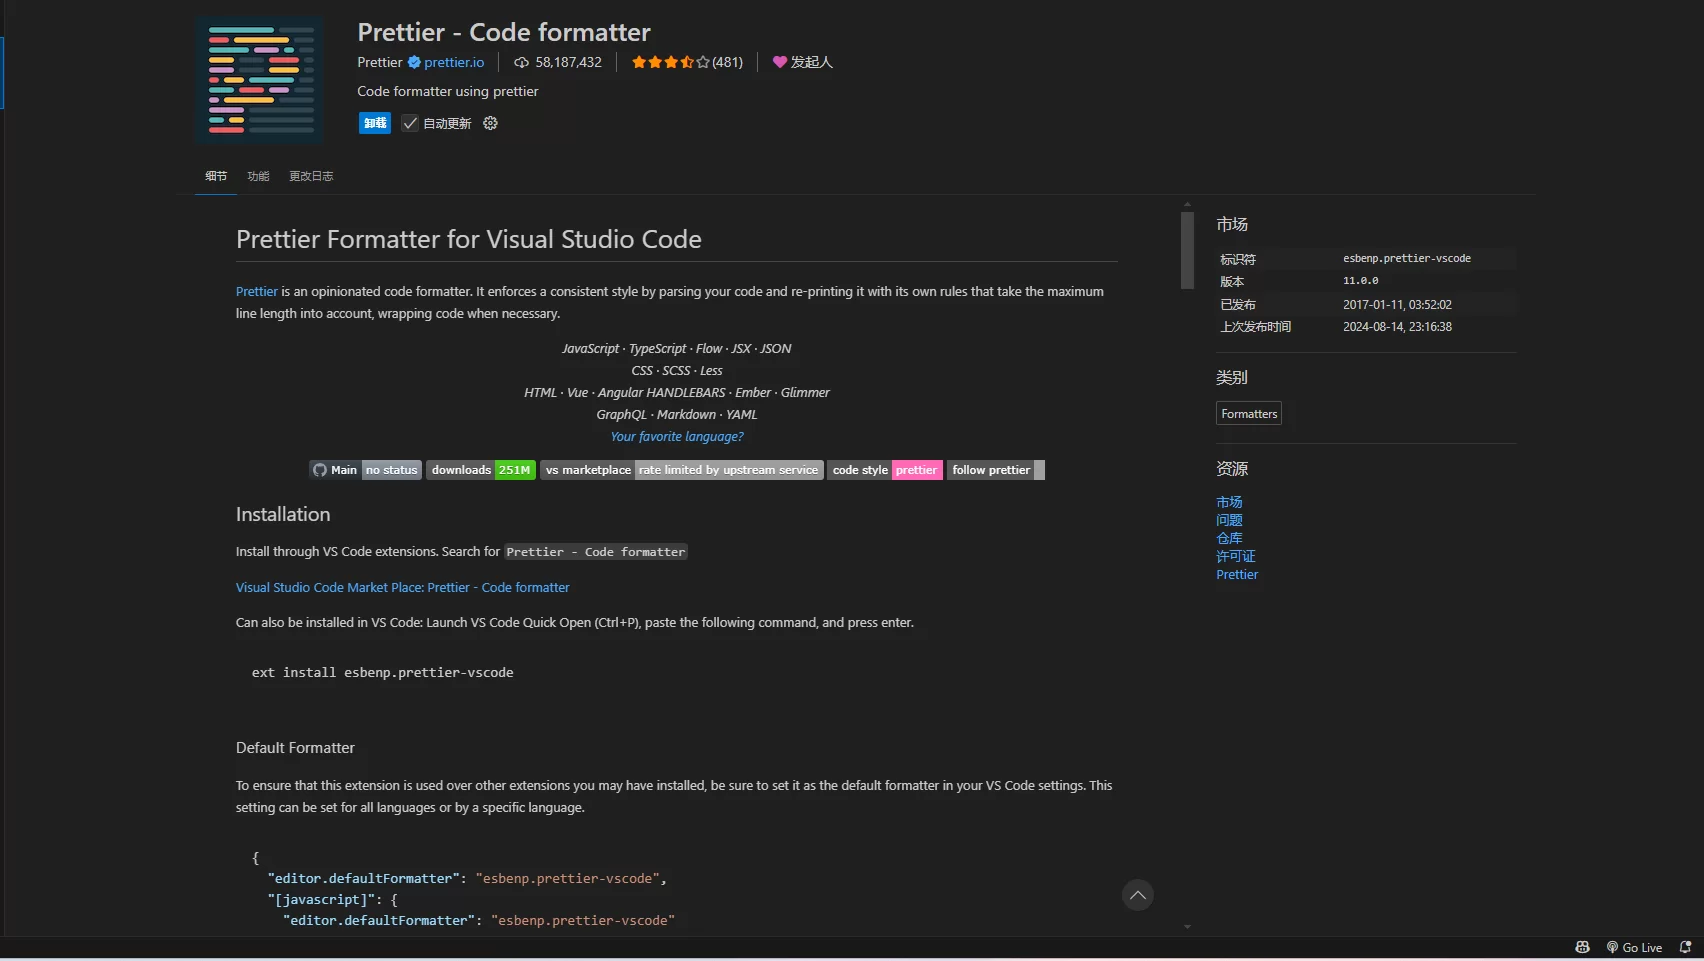The image size is (1704, 961).
Task: Switch to the 功能 features tab
Action: (x=258, y=176)
